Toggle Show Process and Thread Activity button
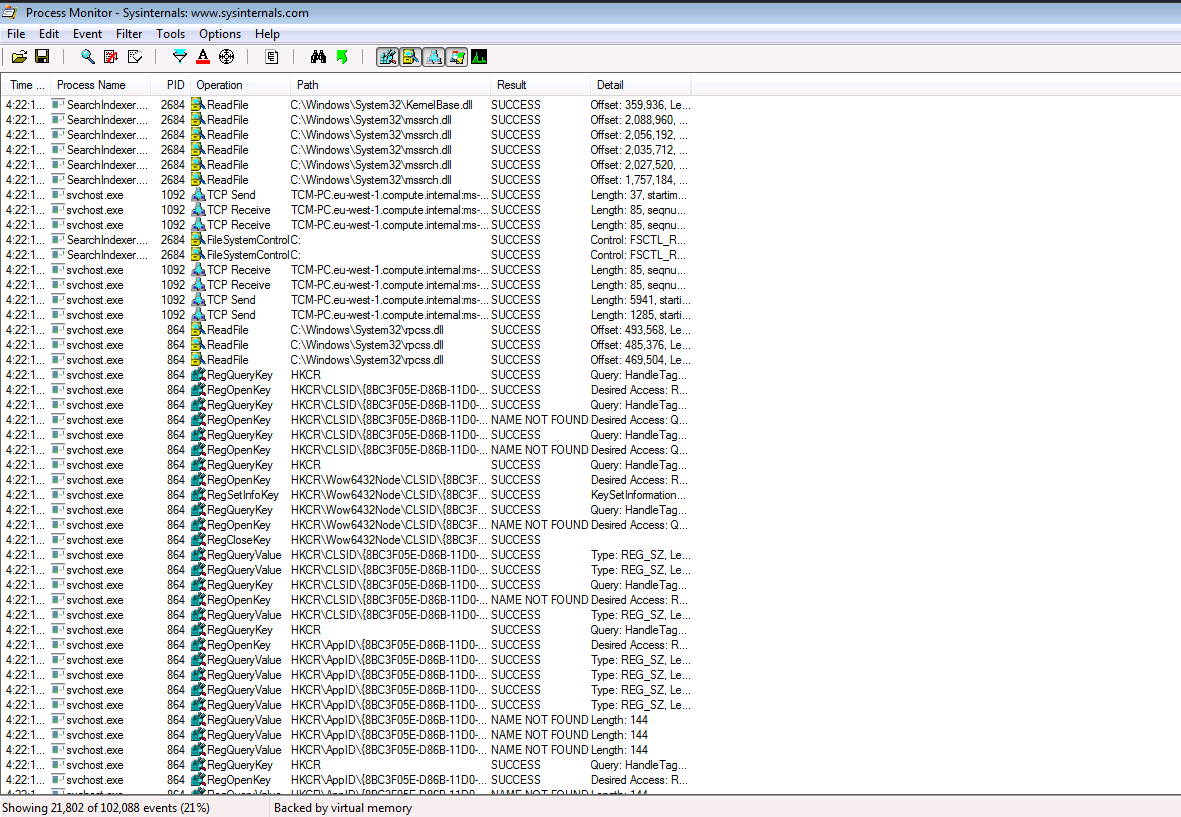This screenshot has width=1181, height=817. 456,57
